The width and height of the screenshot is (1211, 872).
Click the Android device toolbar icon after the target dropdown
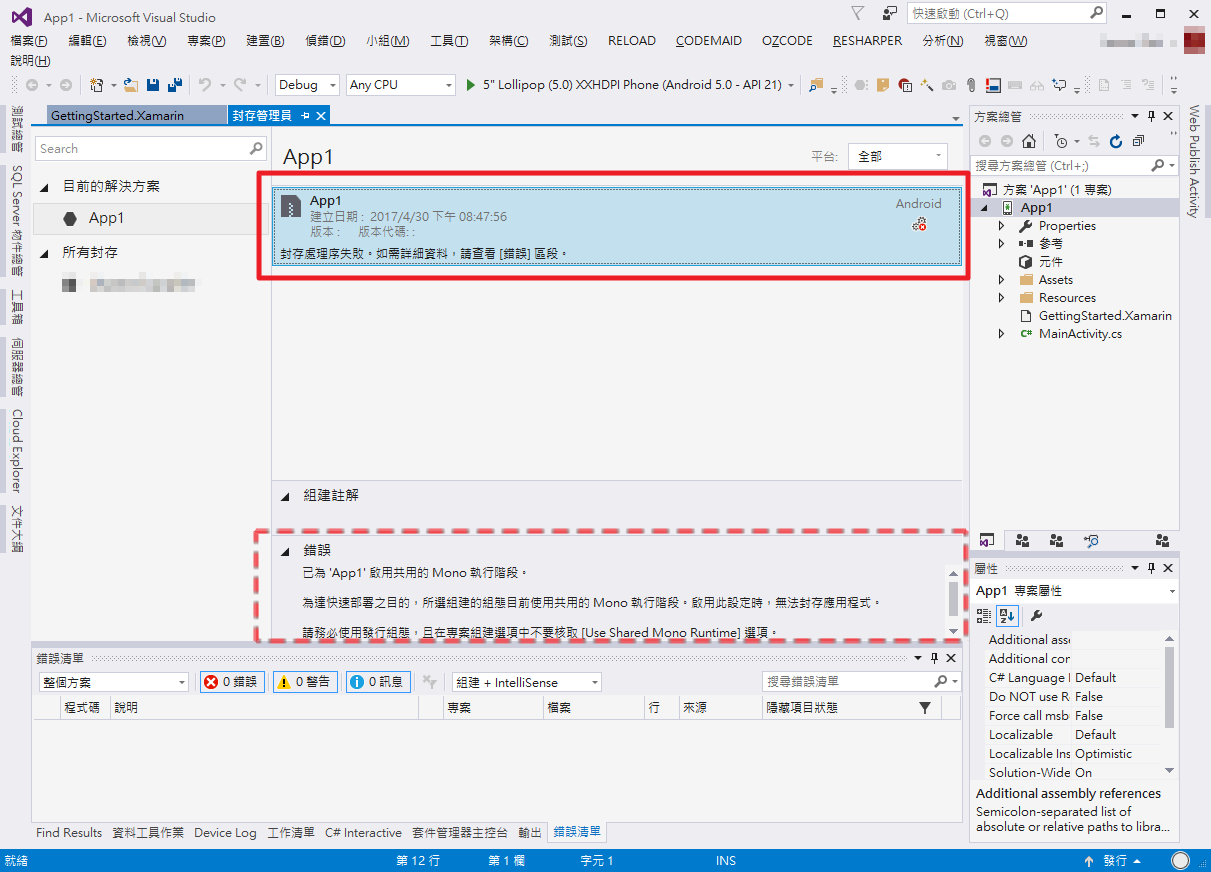816,85
